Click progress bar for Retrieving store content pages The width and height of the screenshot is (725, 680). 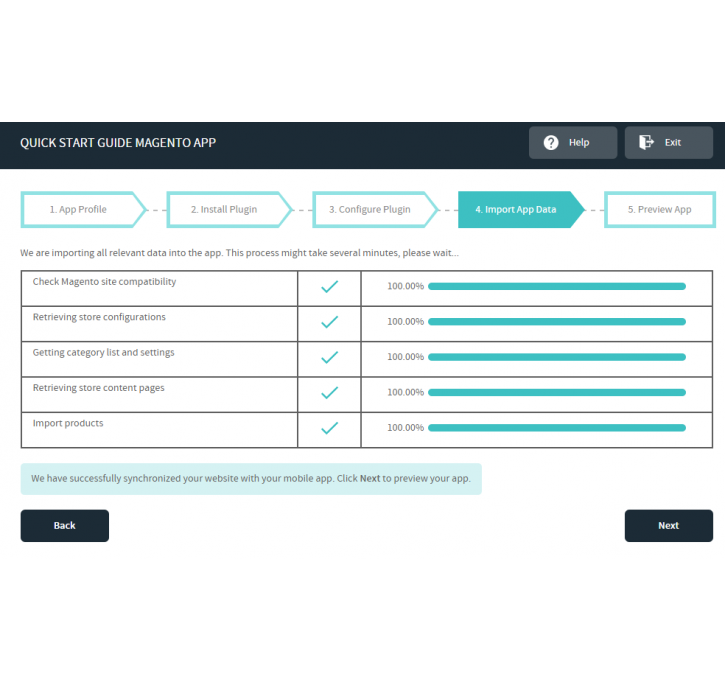(557, 392)
